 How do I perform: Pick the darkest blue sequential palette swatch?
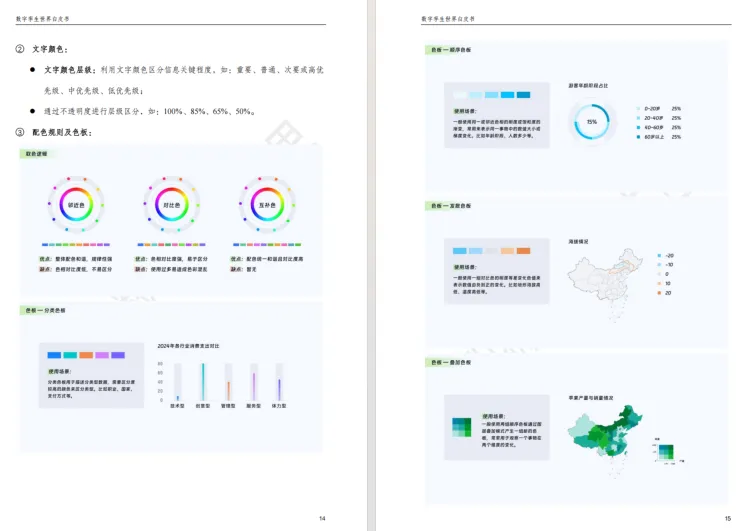(x=523, y=95)
